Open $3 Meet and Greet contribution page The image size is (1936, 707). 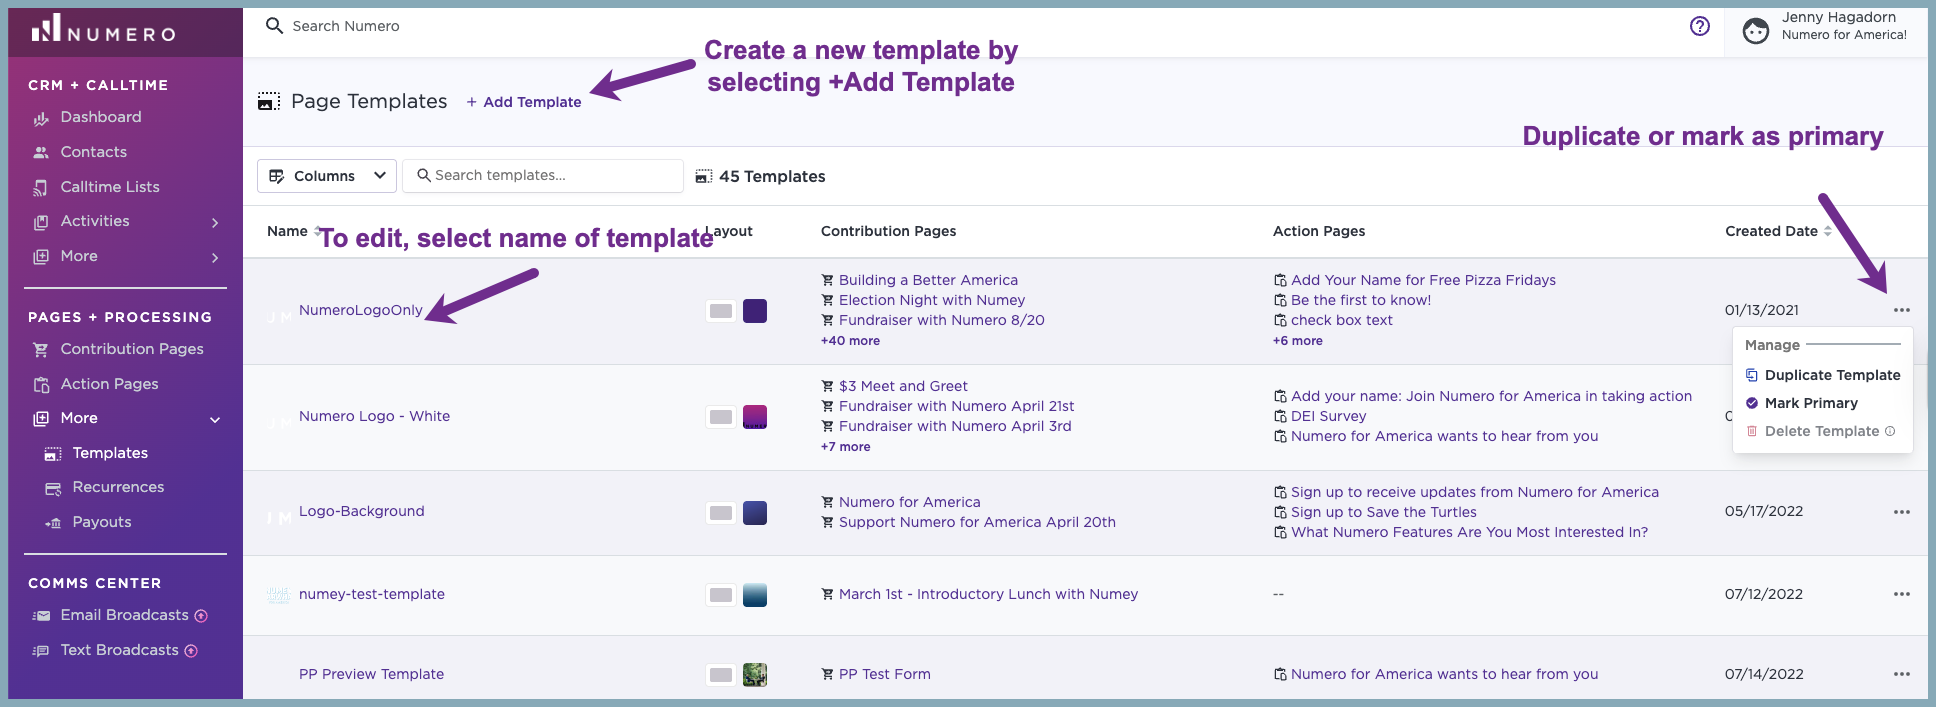tap(903, 386)
